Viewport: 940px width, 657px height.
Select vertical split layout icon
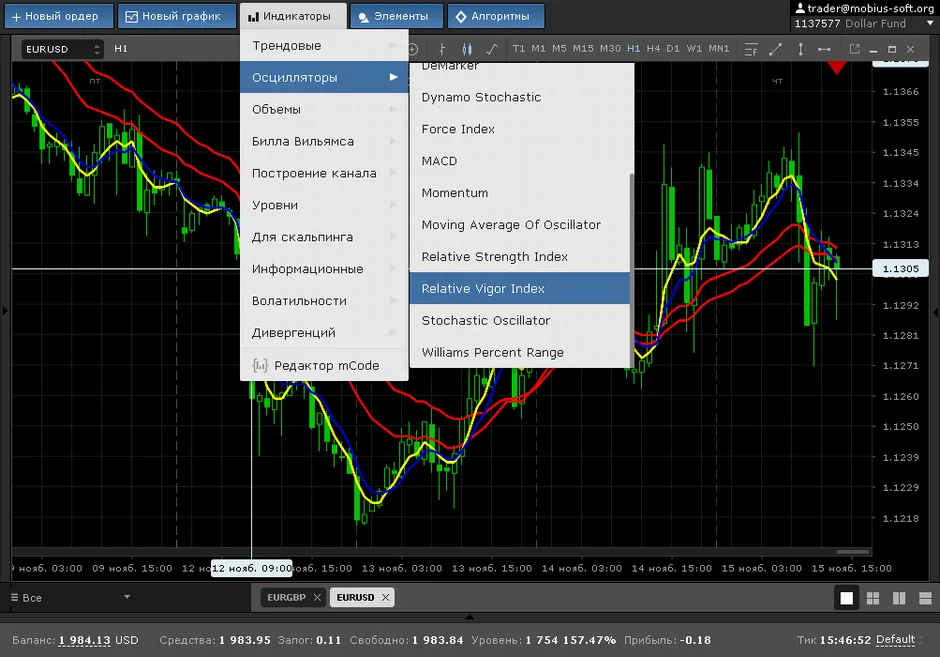(899, 598)
